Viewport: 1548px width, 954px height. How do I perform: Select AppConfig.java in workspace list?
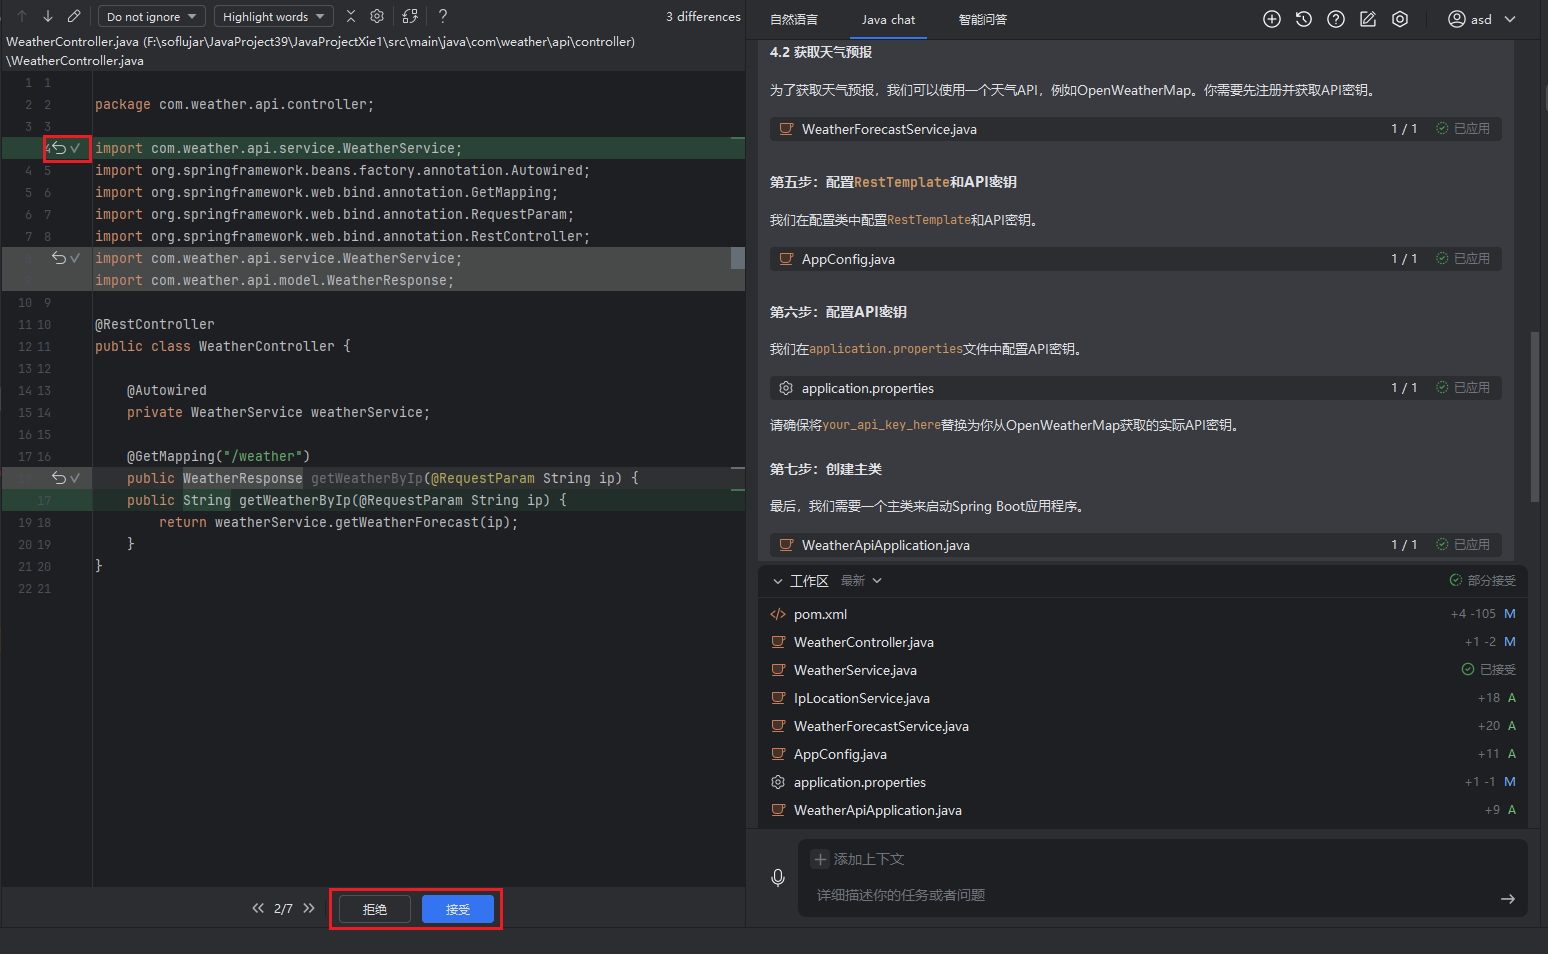coord(1143,754)
